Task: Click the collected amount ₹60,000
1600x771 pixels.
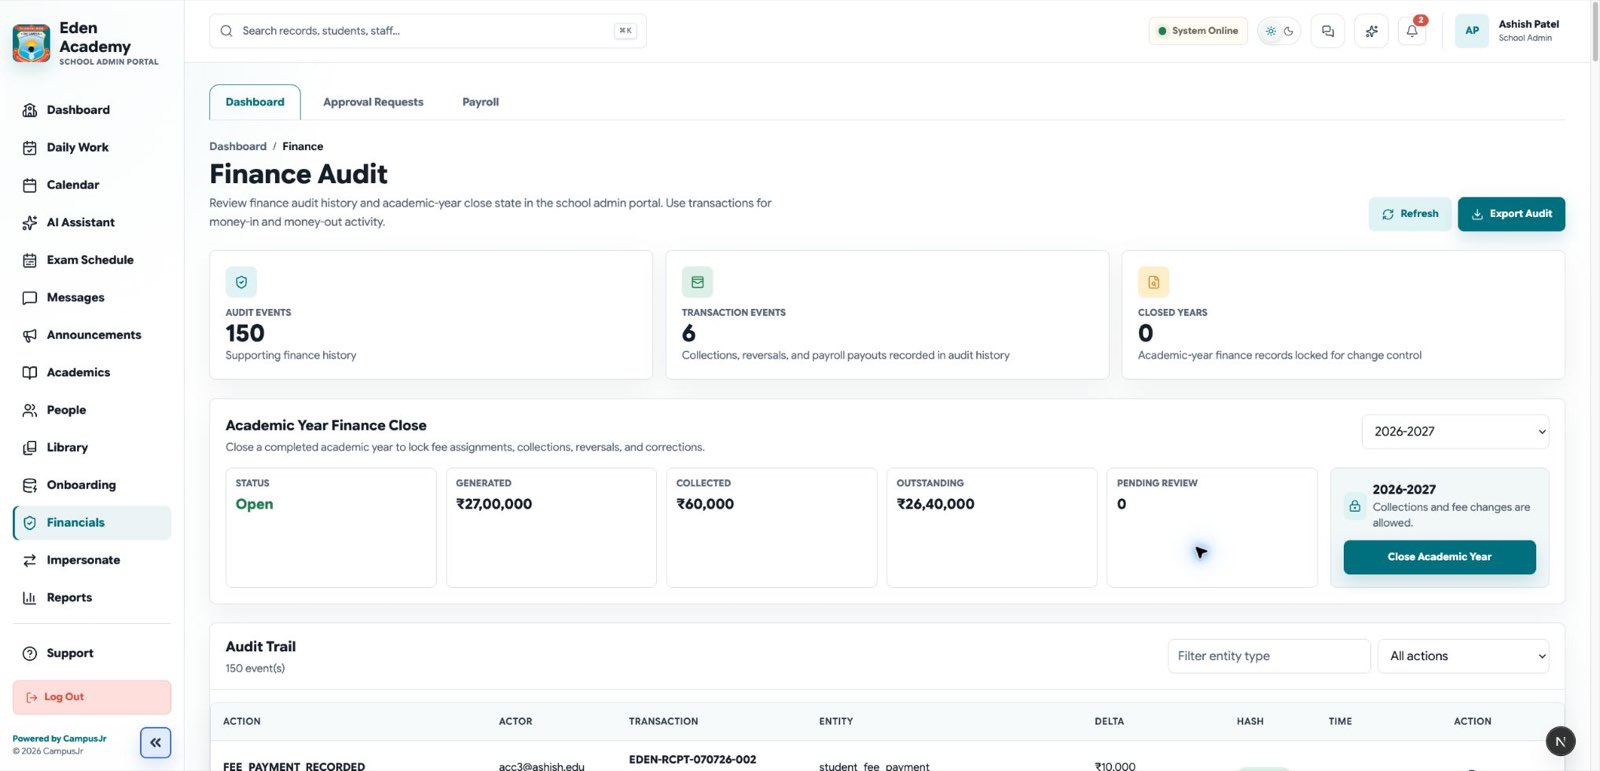Action: (705, 504)
